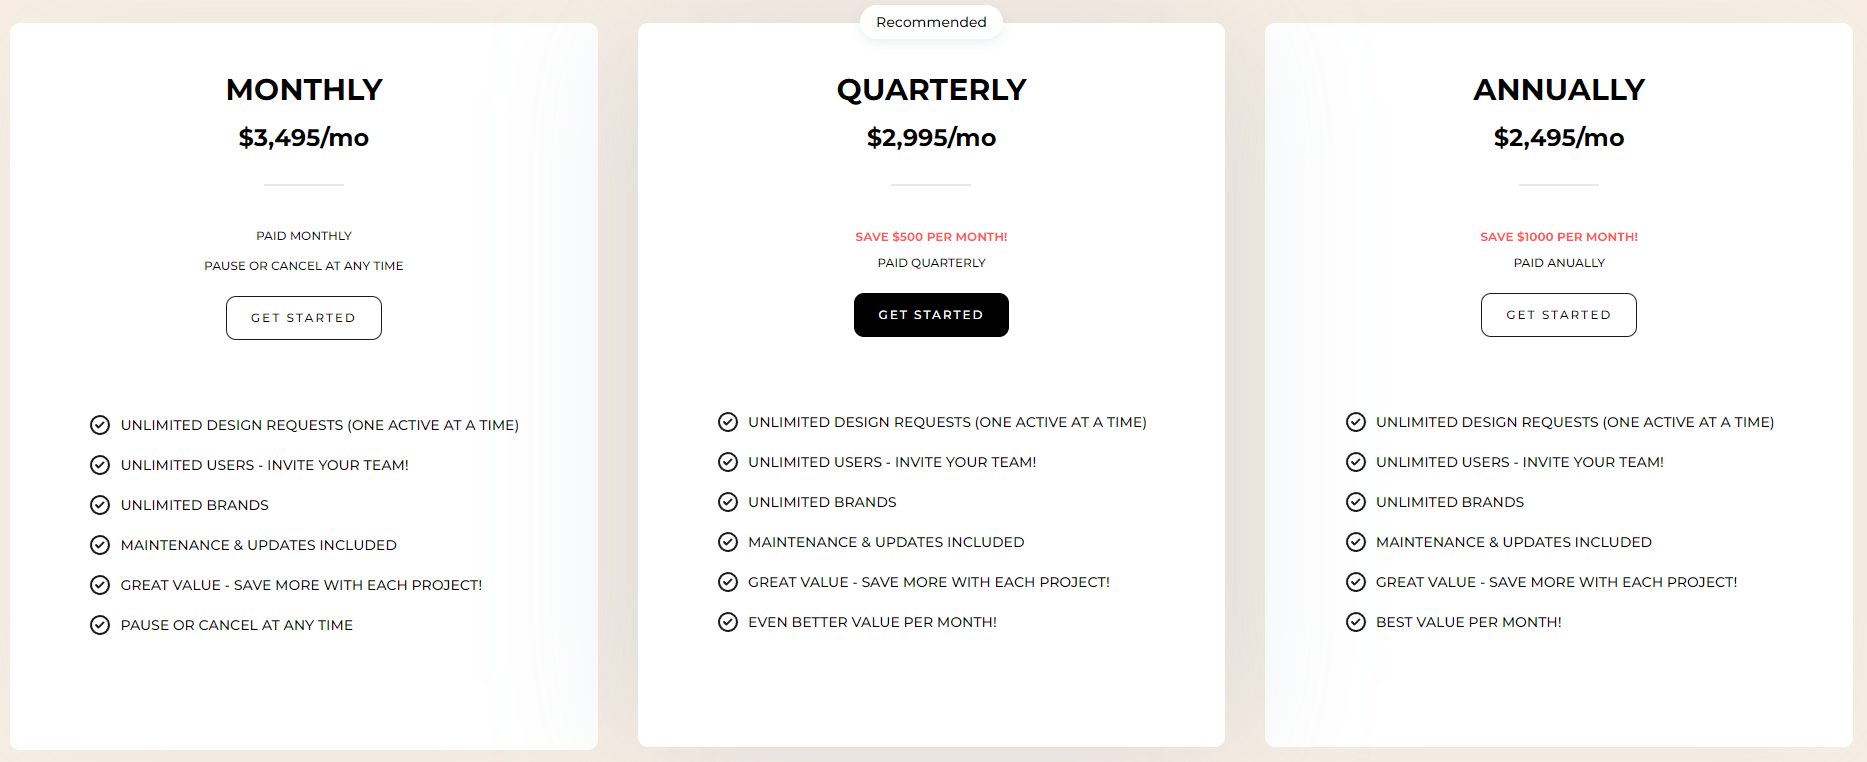Click Quarterly checkmark icon for Great Value
This screenshot has height=762, width=1867.
tap(728, 582)
